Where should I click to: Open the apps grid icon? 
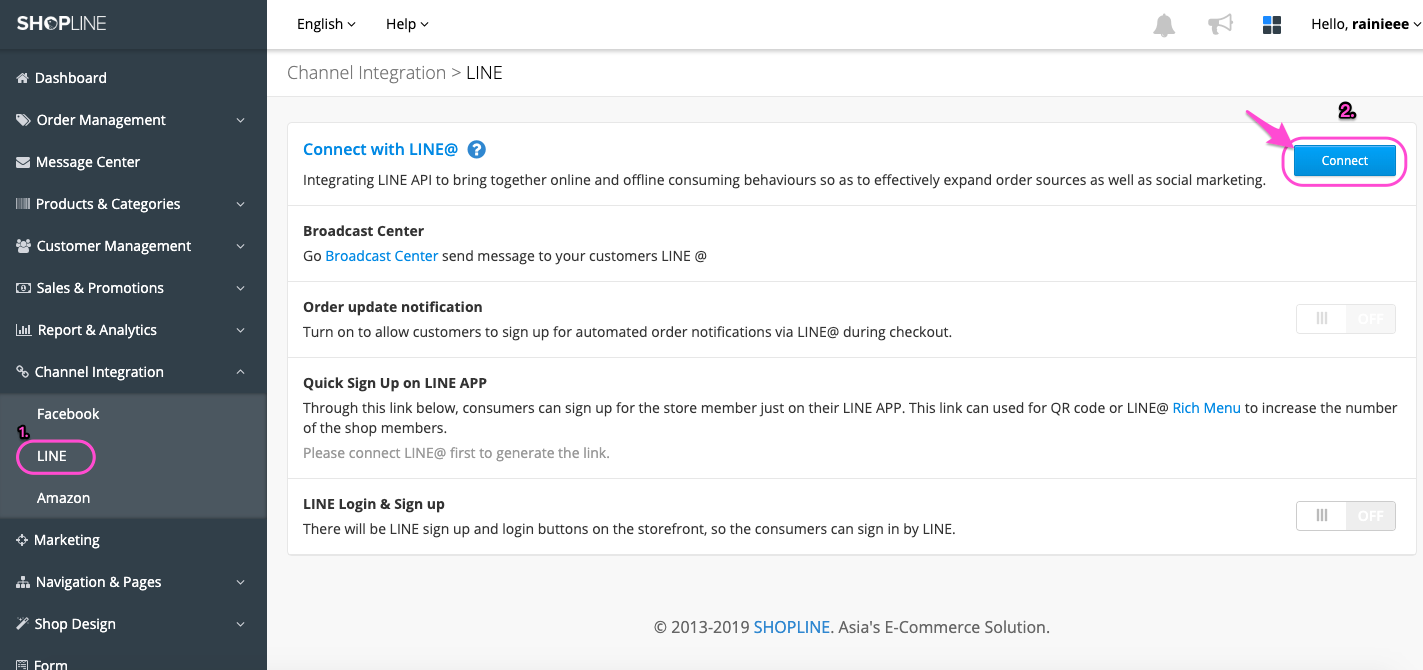tap(1272, 24)
